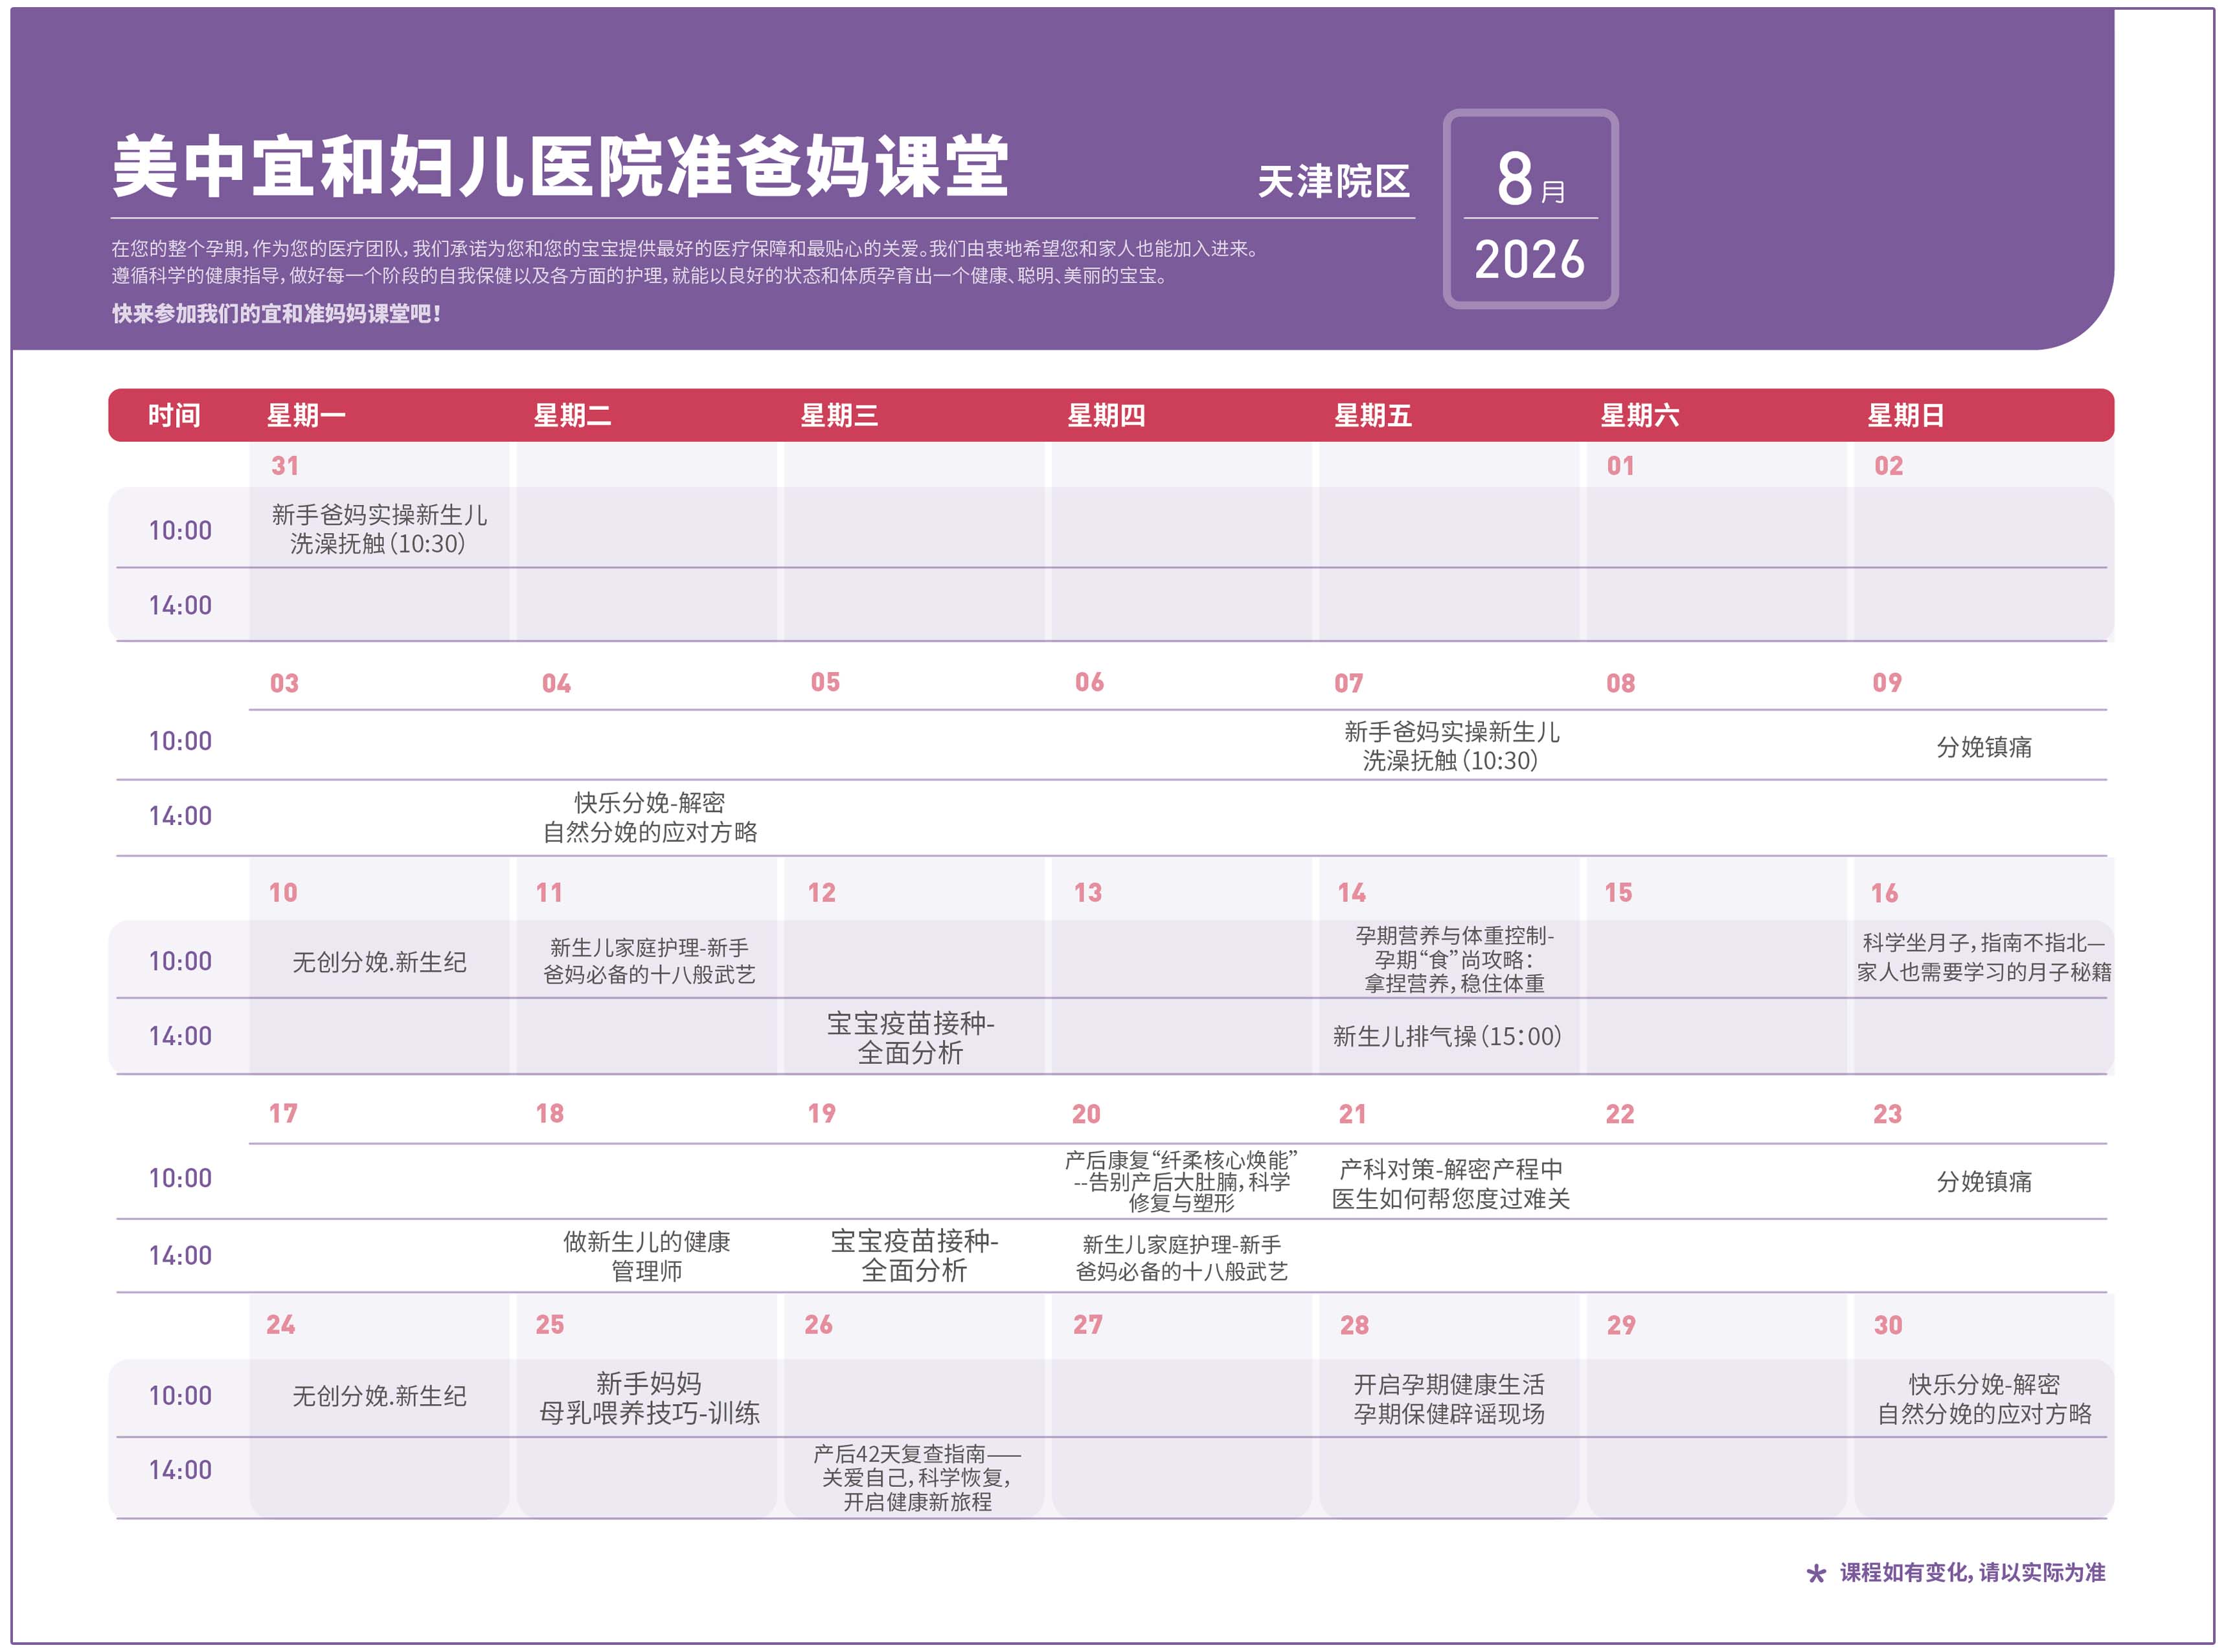
Task: Select the "星期二" column header
Action: coord(572,415)
